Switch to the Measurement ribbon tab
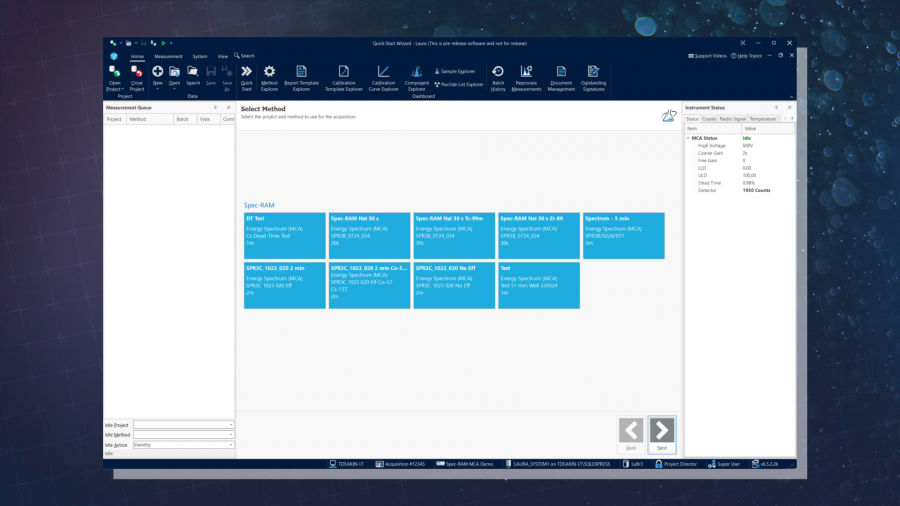 click(168, 56)
